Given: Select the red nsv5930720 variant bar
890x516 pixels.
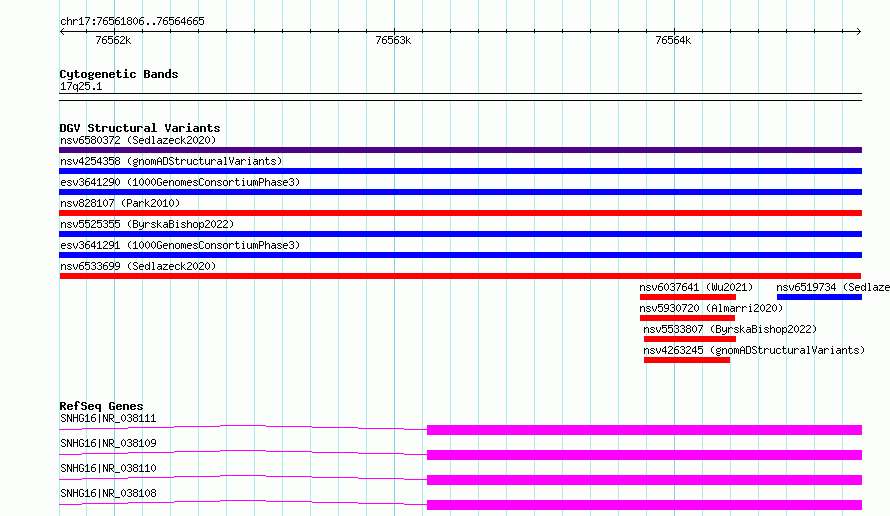Looking at the screenshot, I should click(x=687, y=318).
